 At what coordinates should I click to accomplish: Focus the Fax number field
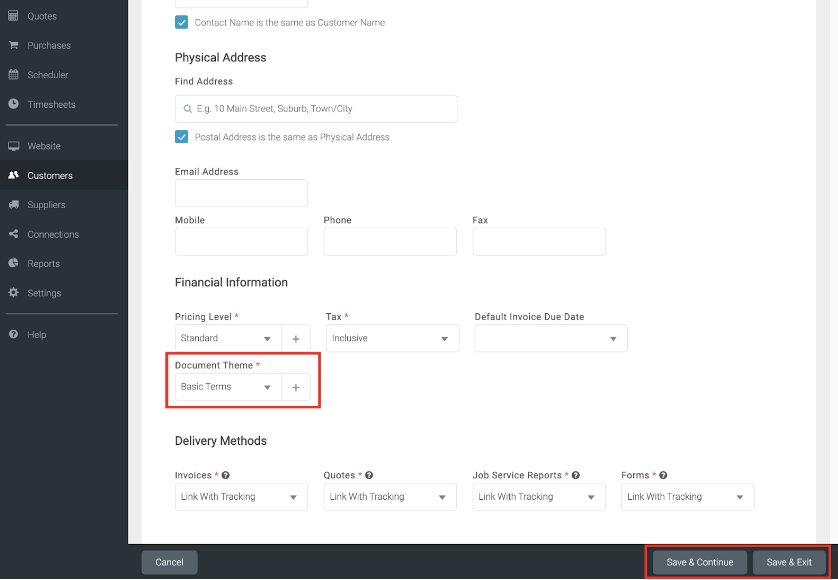(x=539, y=242)
